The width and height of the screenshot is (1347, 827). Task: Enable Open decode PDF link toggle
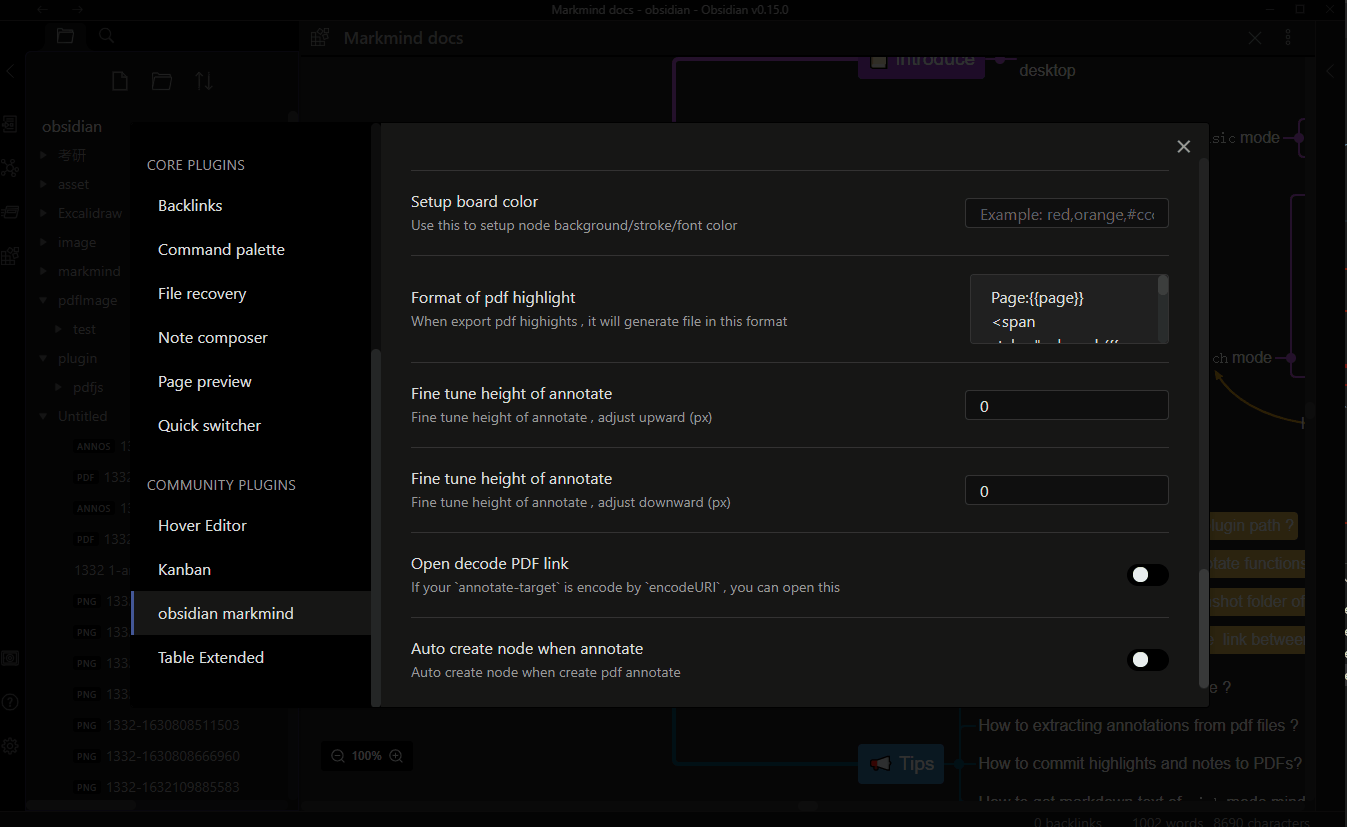(1148, 575)
